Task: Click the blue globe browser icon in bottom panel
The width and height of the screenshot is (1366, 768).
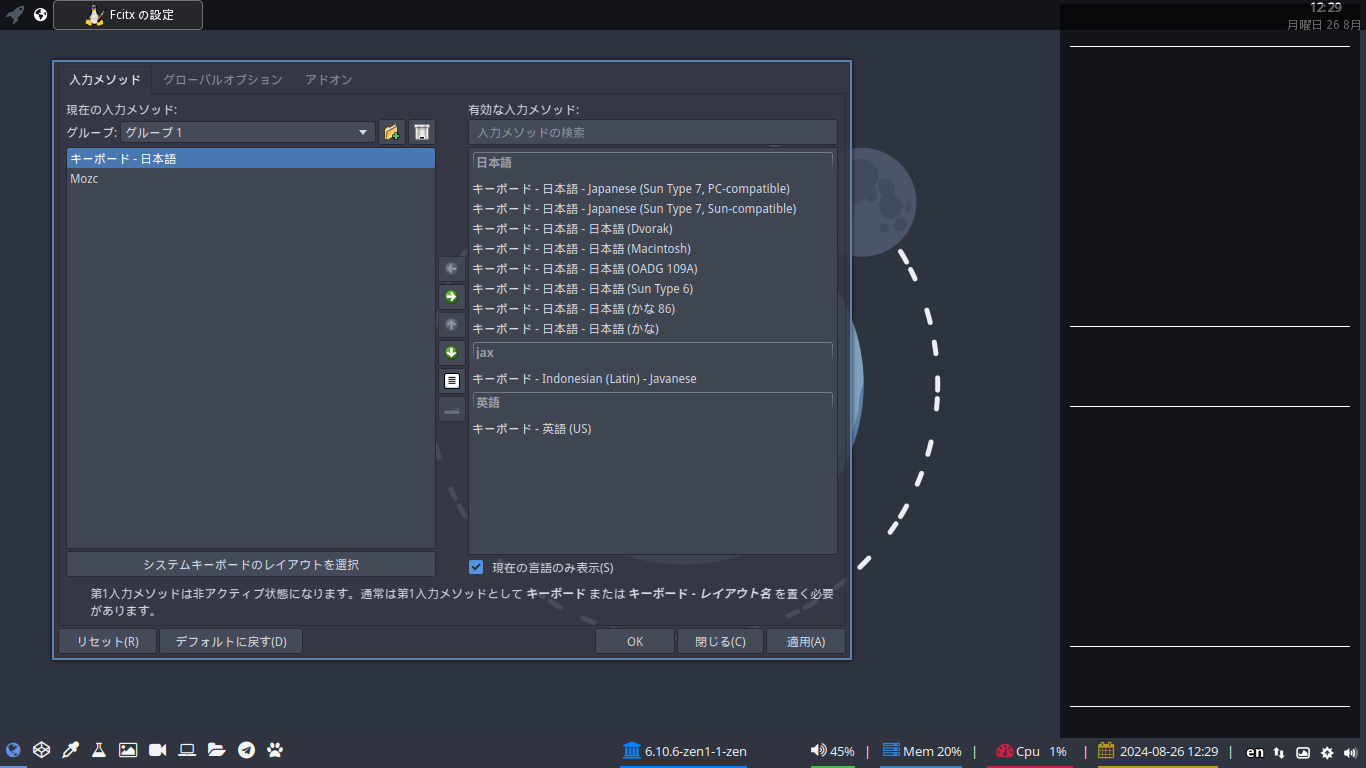Action: [x=13, y=750]
